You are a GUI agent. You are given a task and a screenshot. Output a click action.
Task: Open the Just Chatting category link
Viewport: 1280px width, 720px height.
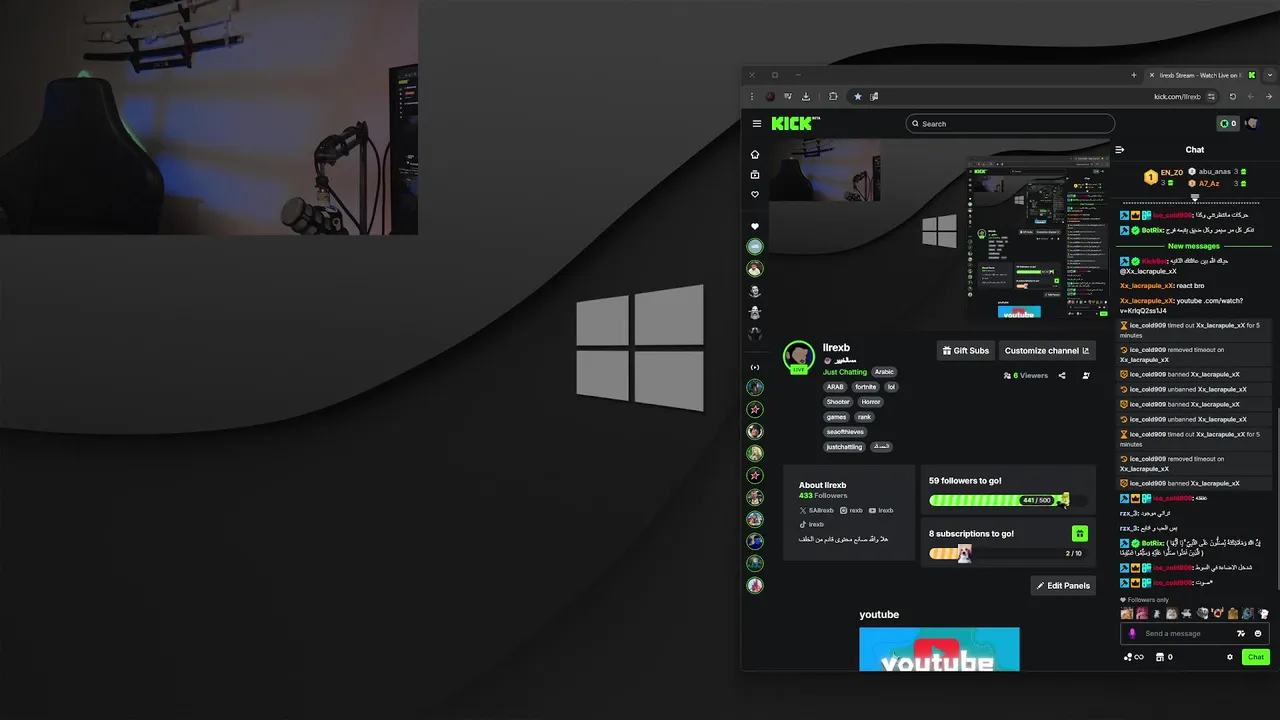tap(845, 372)
